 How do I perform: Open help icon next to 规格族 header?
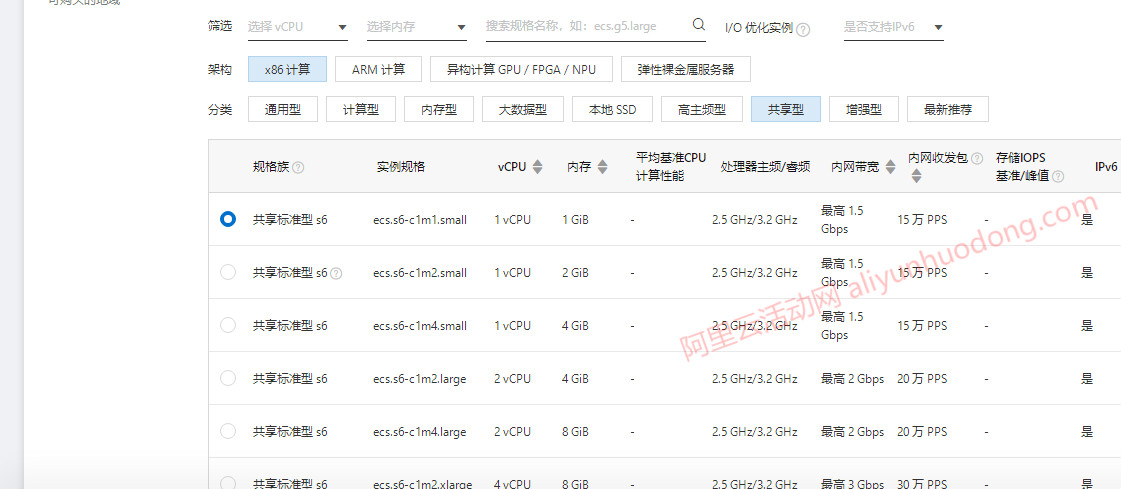298,167
